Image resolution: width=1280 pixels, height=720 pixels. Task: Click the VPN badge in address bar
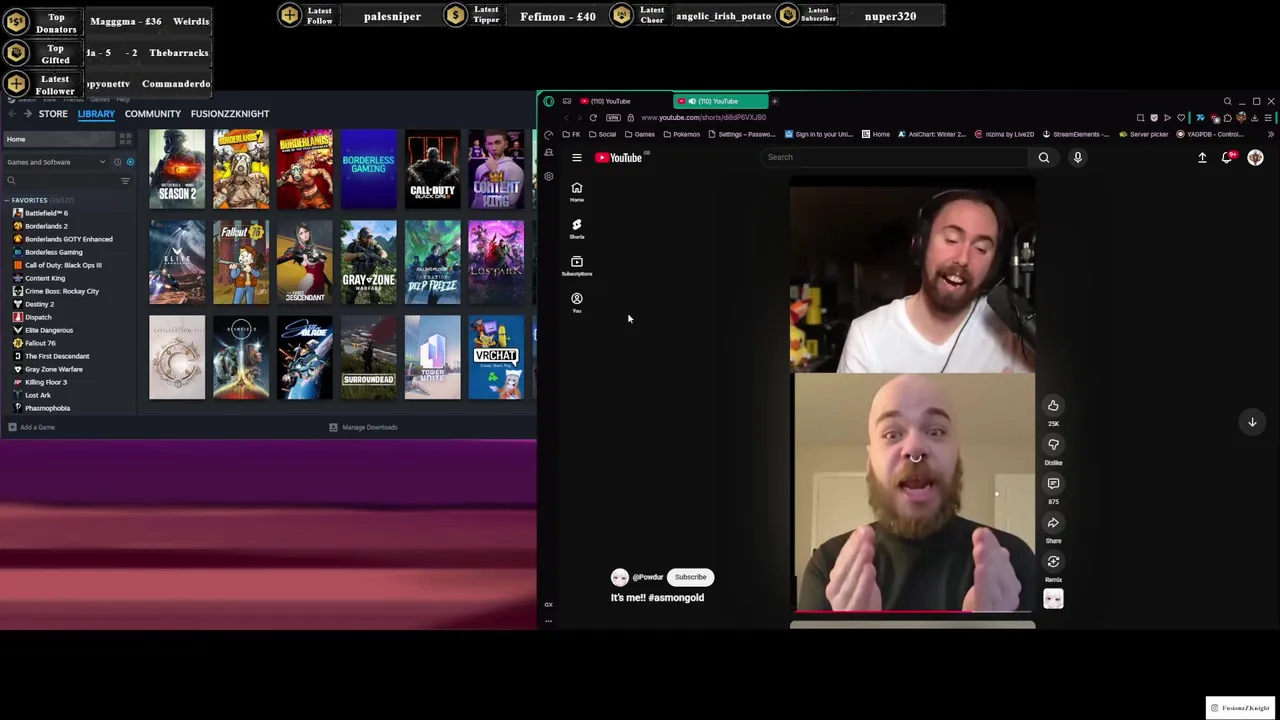point(613,118)
